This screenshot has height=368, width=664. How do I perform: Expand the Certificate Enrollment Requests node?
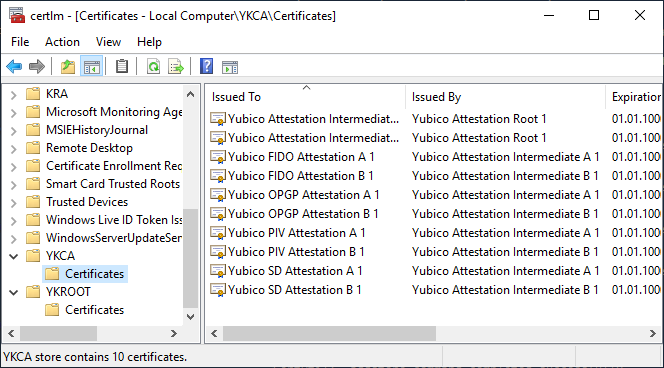[14, 166]
